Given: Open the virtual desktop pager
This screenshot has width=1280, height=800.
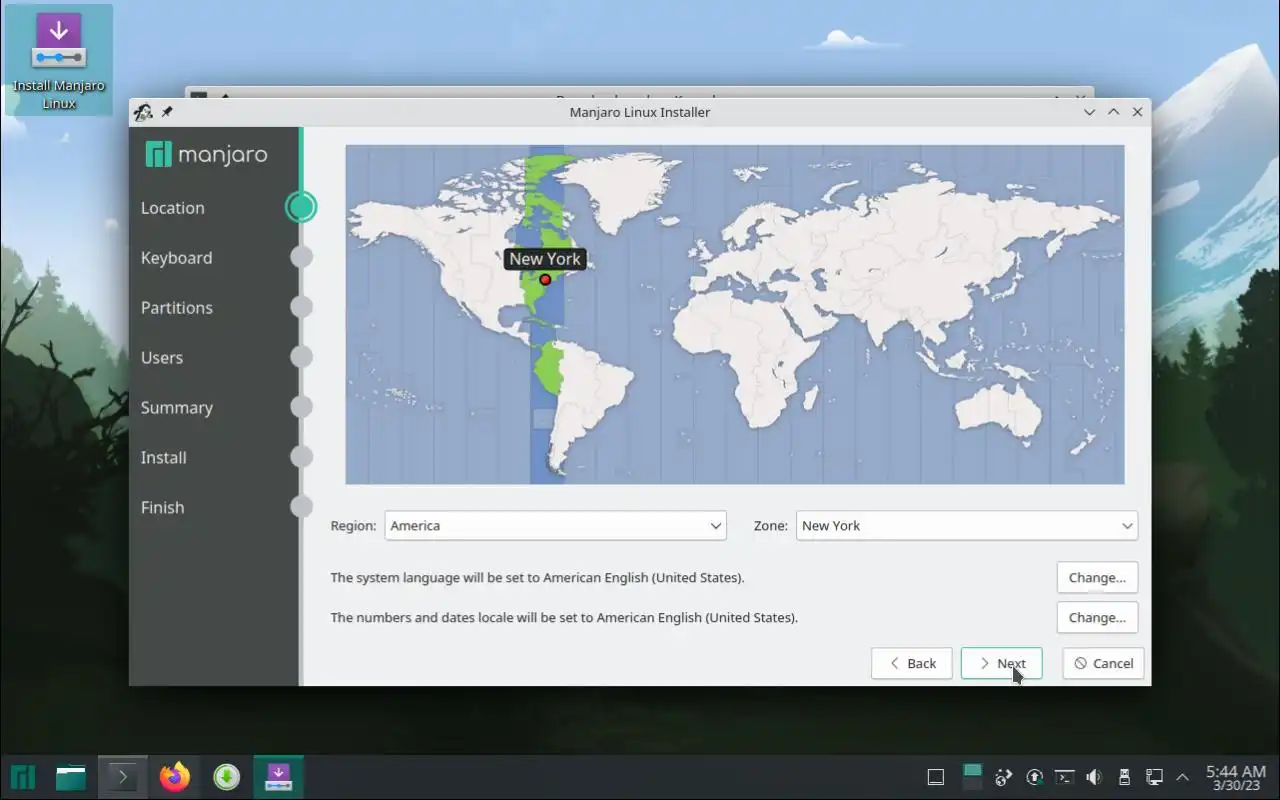Looking at the screenshot, I should point(971,777).
